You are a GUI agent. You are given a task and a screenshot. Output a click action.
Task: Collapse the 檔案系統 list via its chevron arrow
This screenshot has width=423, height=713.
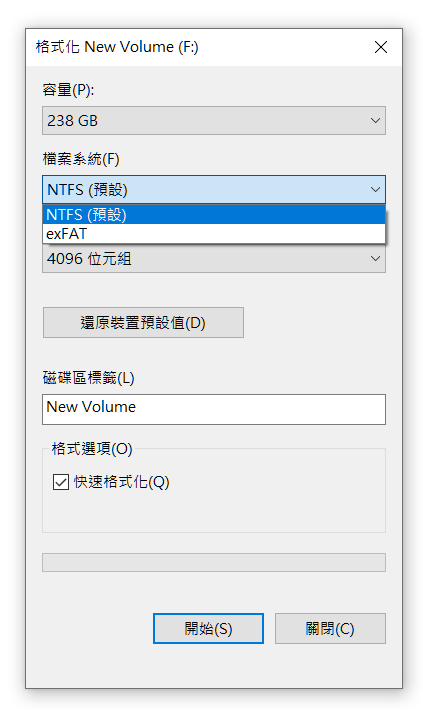coord(375,189)
